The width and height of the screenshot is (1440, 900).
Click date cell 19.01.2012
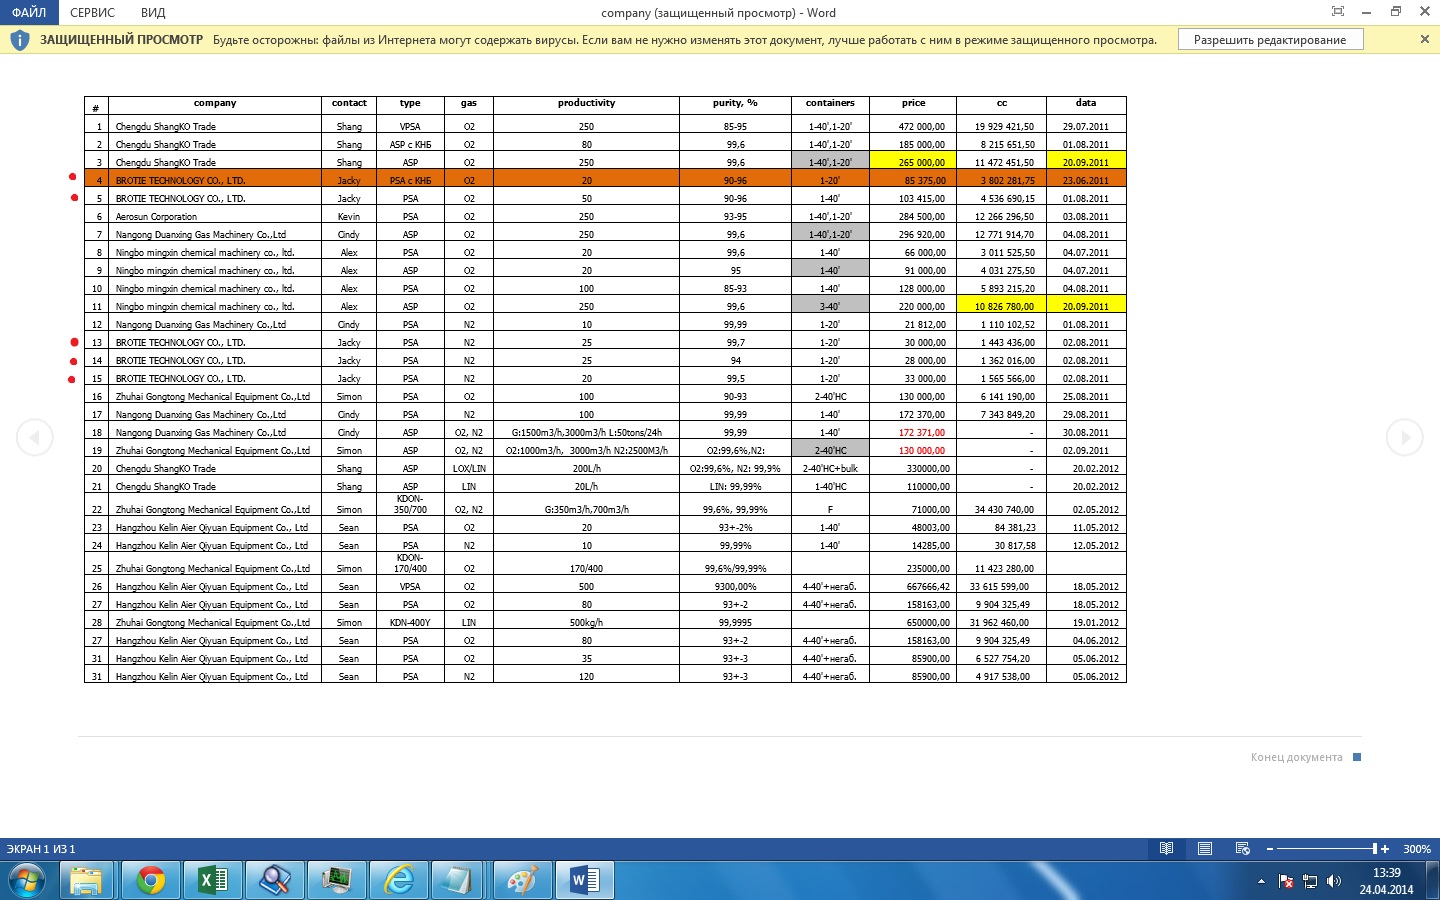[1086, 622]
